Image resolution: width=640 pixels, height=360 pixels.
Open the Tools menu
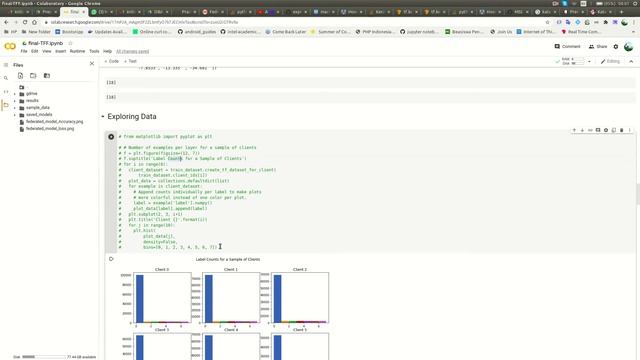(x=94, y=51)
